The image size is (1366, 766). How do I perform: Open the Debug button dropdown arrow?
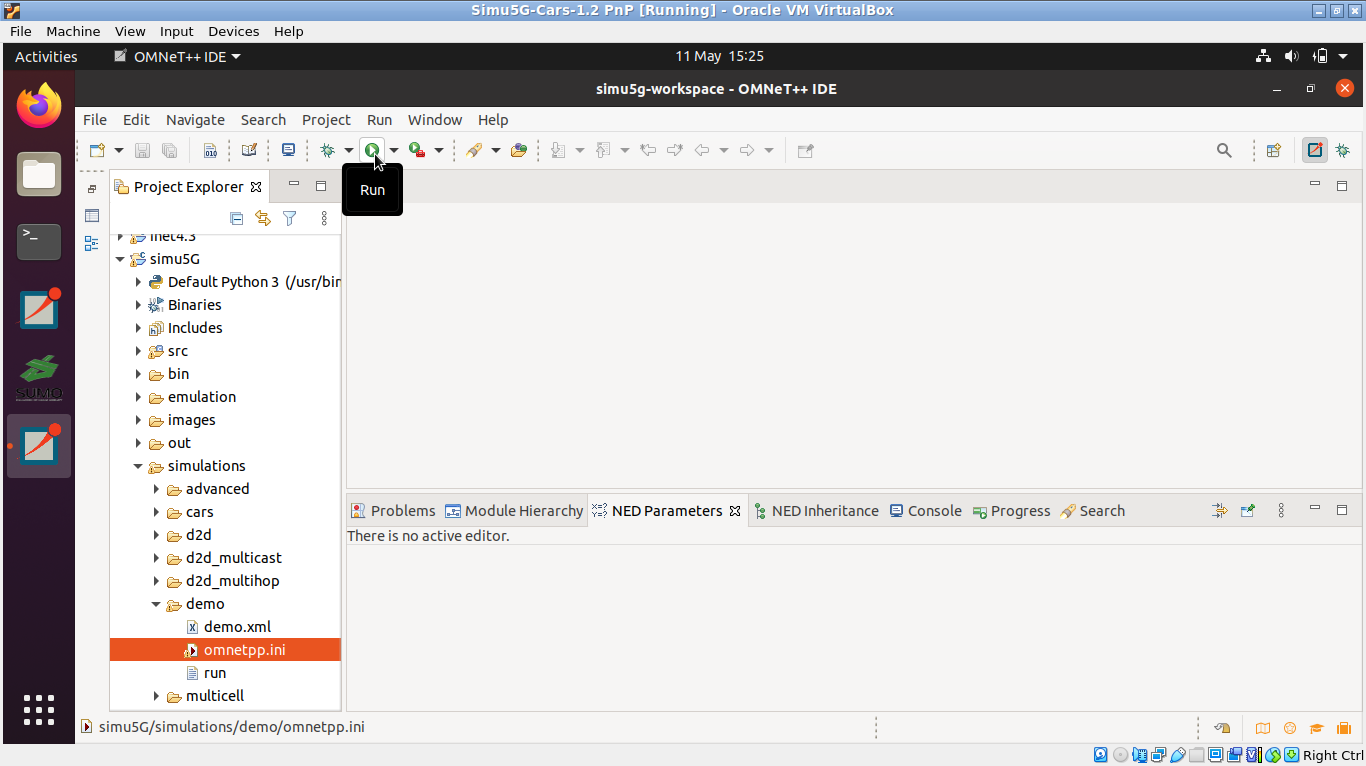[349, 150]
